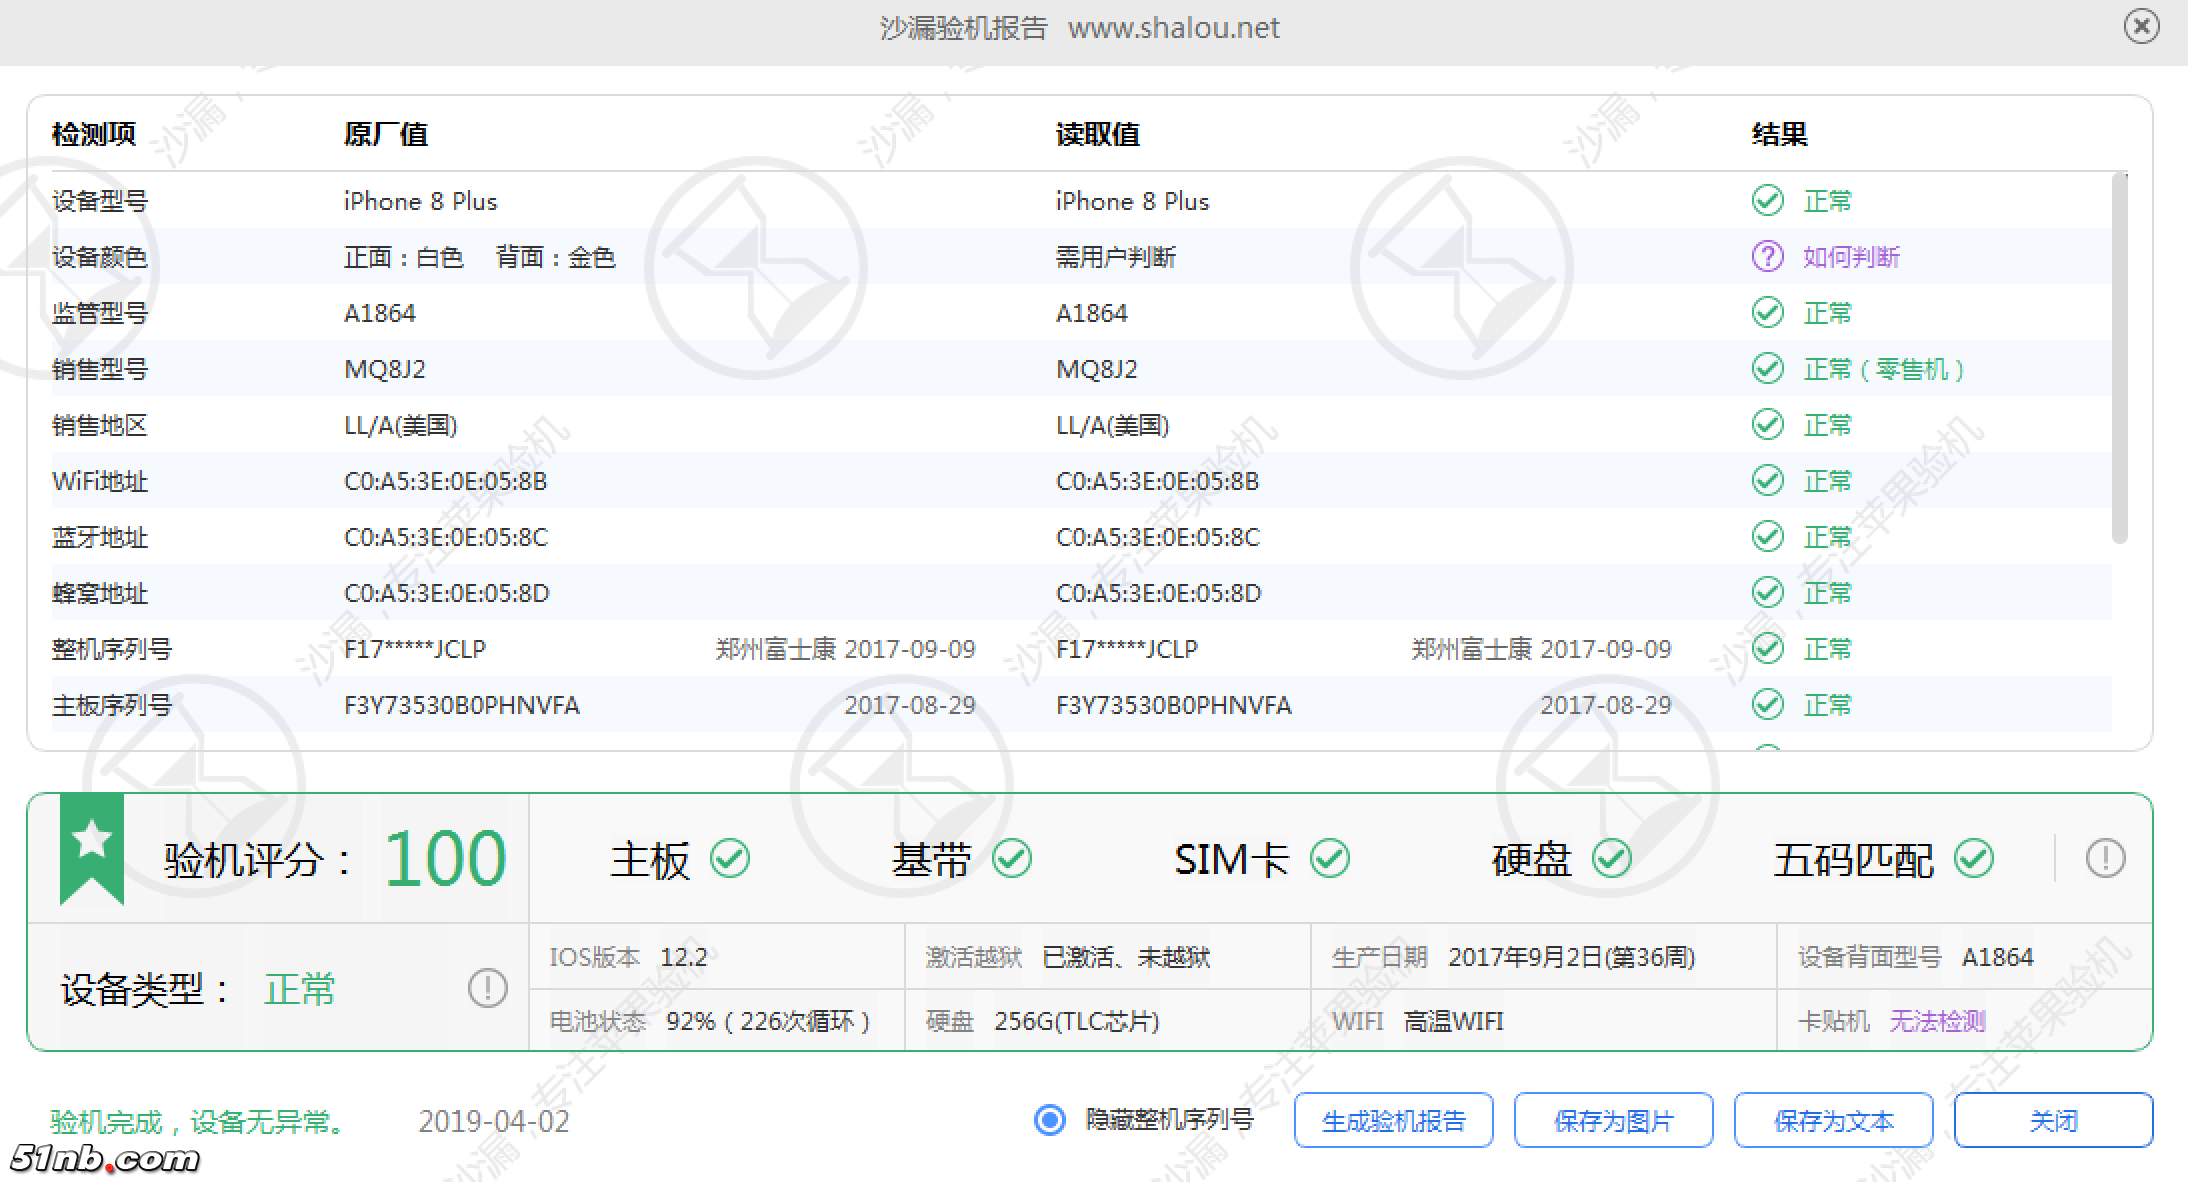Click the exclamation icon next to 设备类型
The height and width of the screenshot is (1182, 2188).
tap(487, 988)
